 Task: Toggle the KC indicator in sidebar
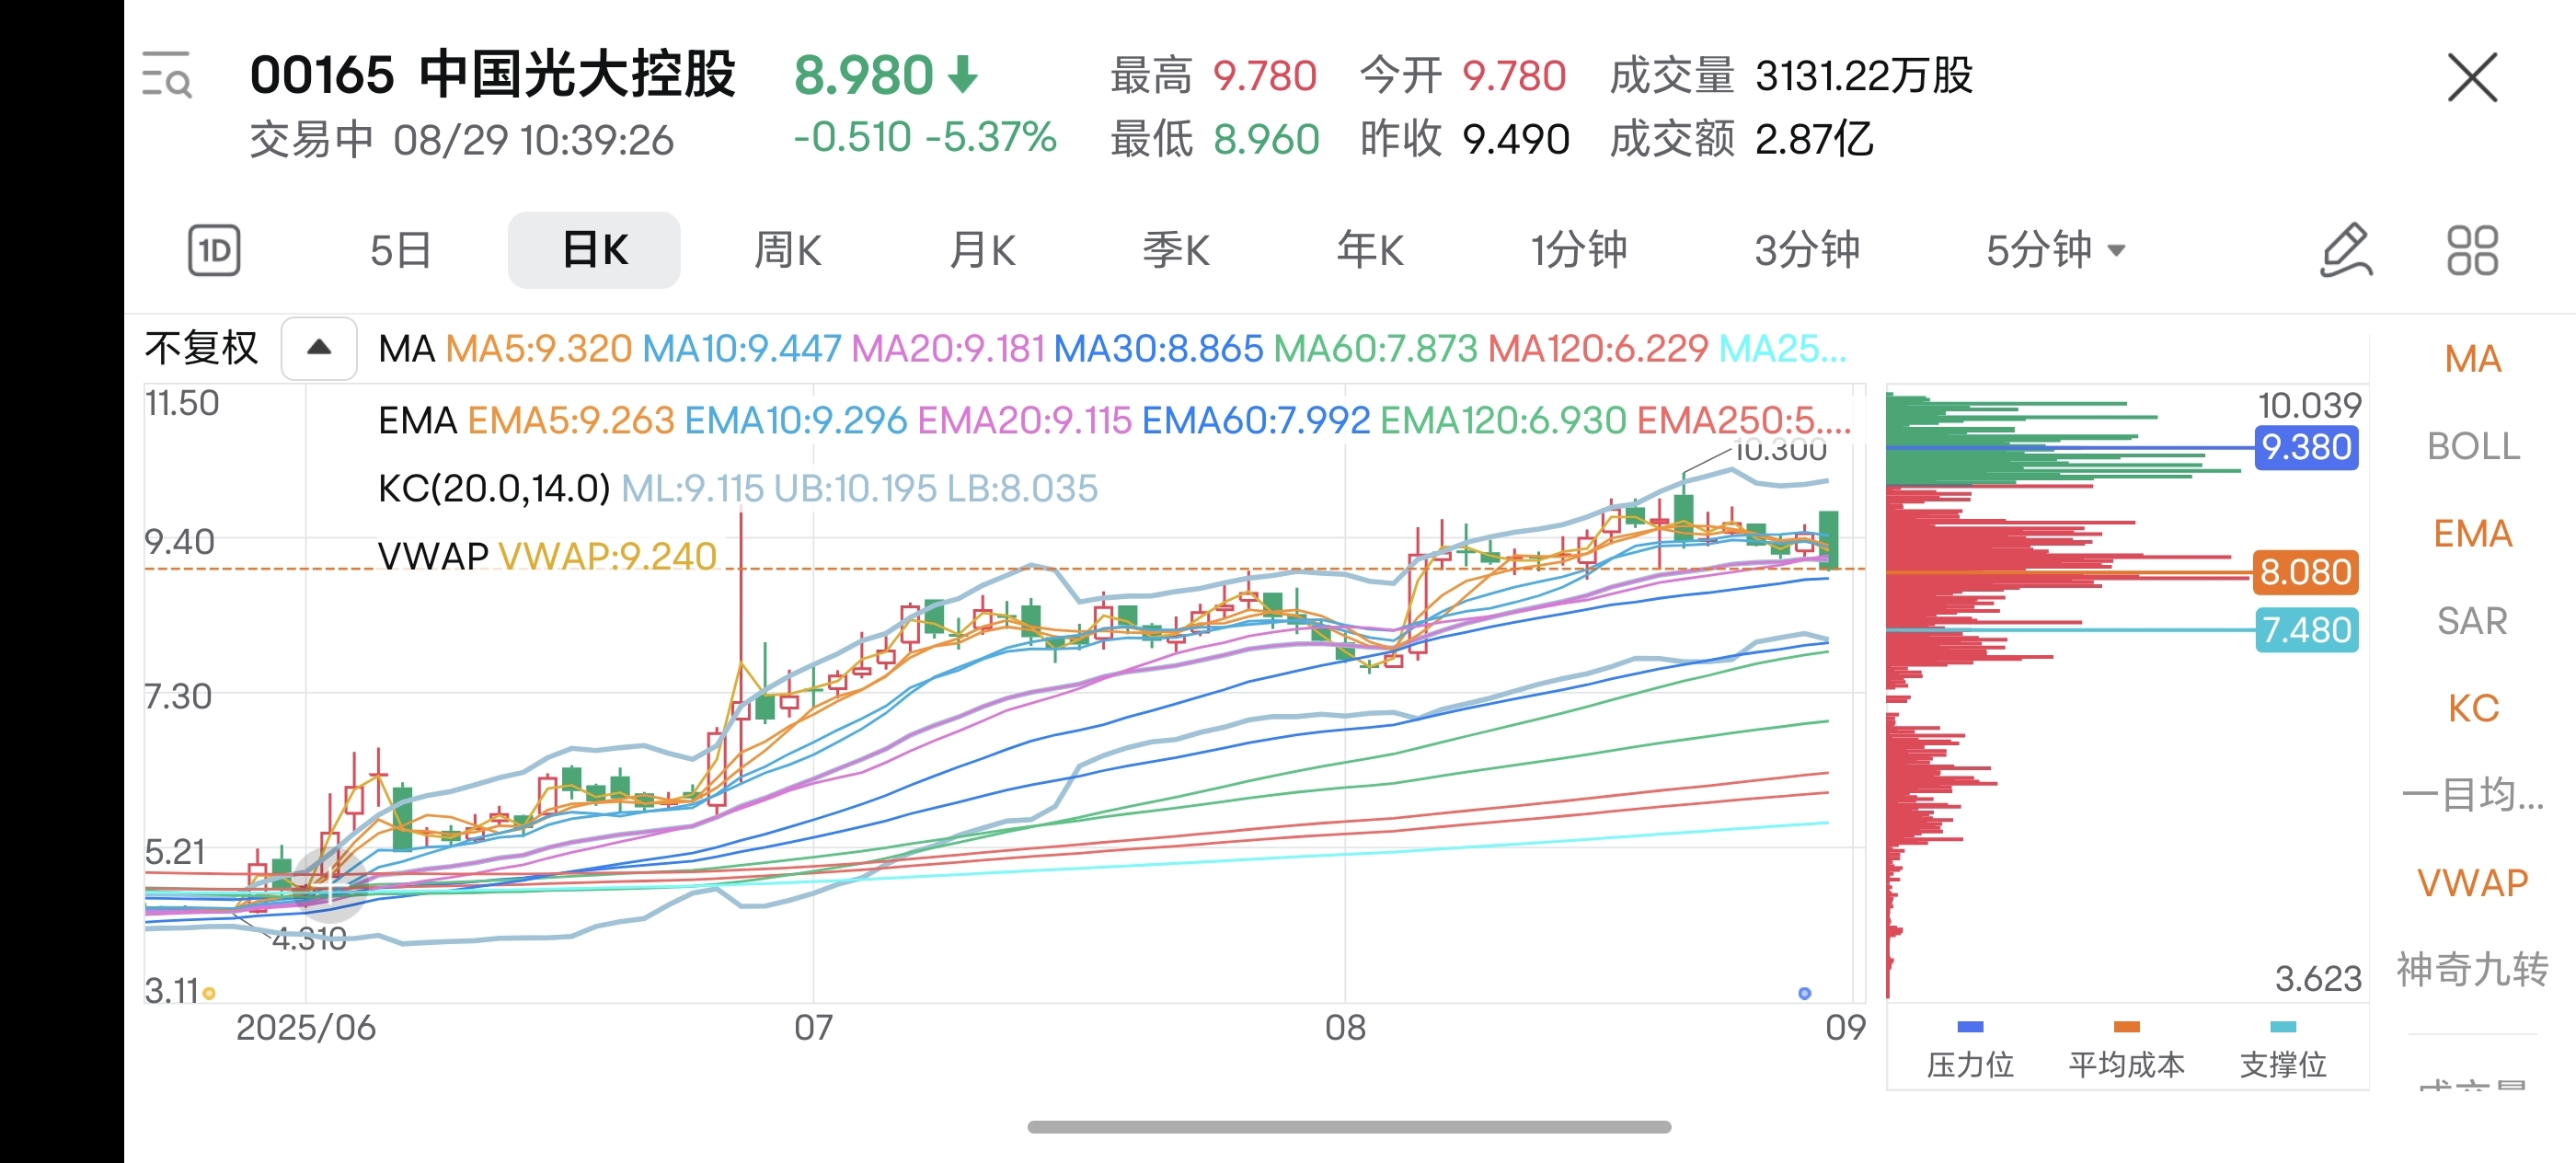click(x=2472, y=708)
